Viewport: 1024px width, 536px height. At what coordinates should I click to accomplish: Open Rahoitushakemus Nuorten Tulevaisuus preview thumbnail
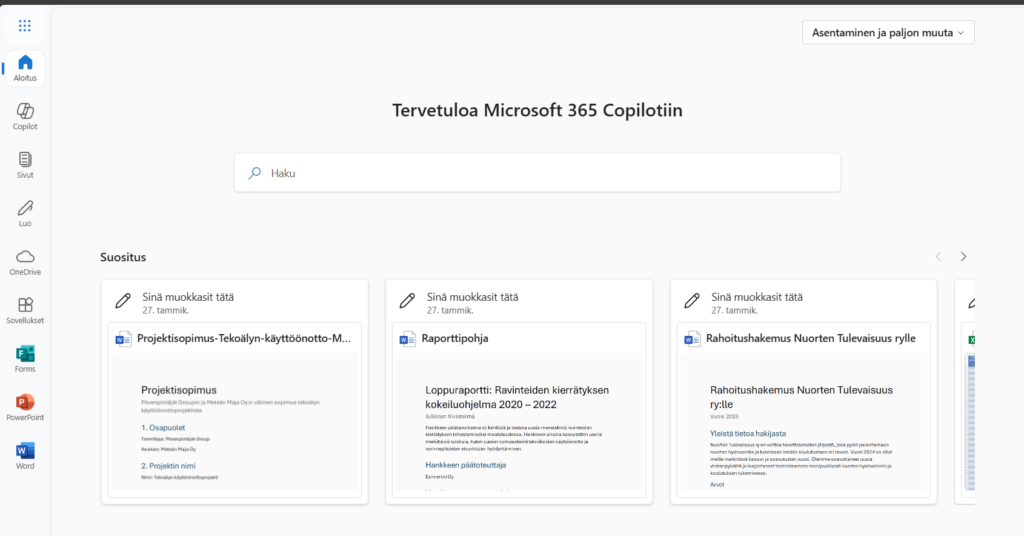point(803,423)
